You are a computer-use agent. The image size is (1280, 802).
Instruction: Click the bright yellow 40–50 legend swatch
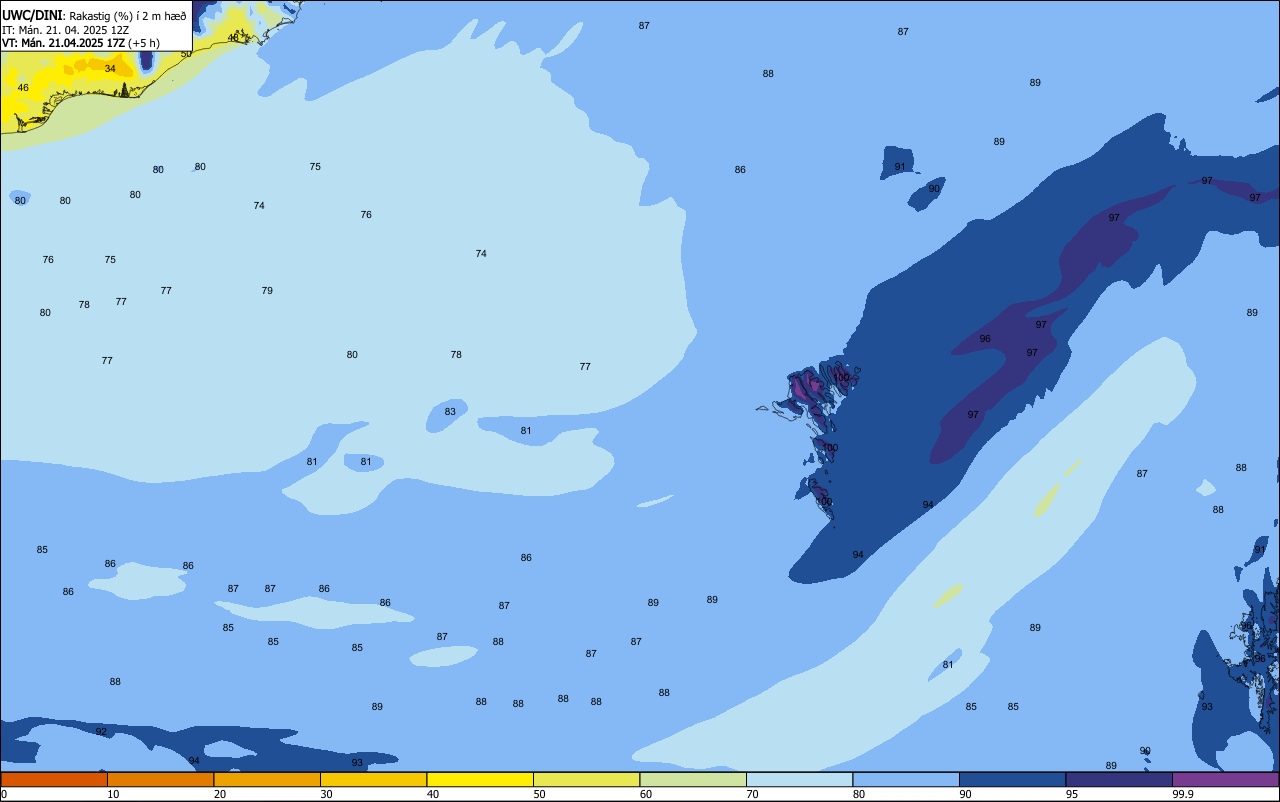click(480, 779)
